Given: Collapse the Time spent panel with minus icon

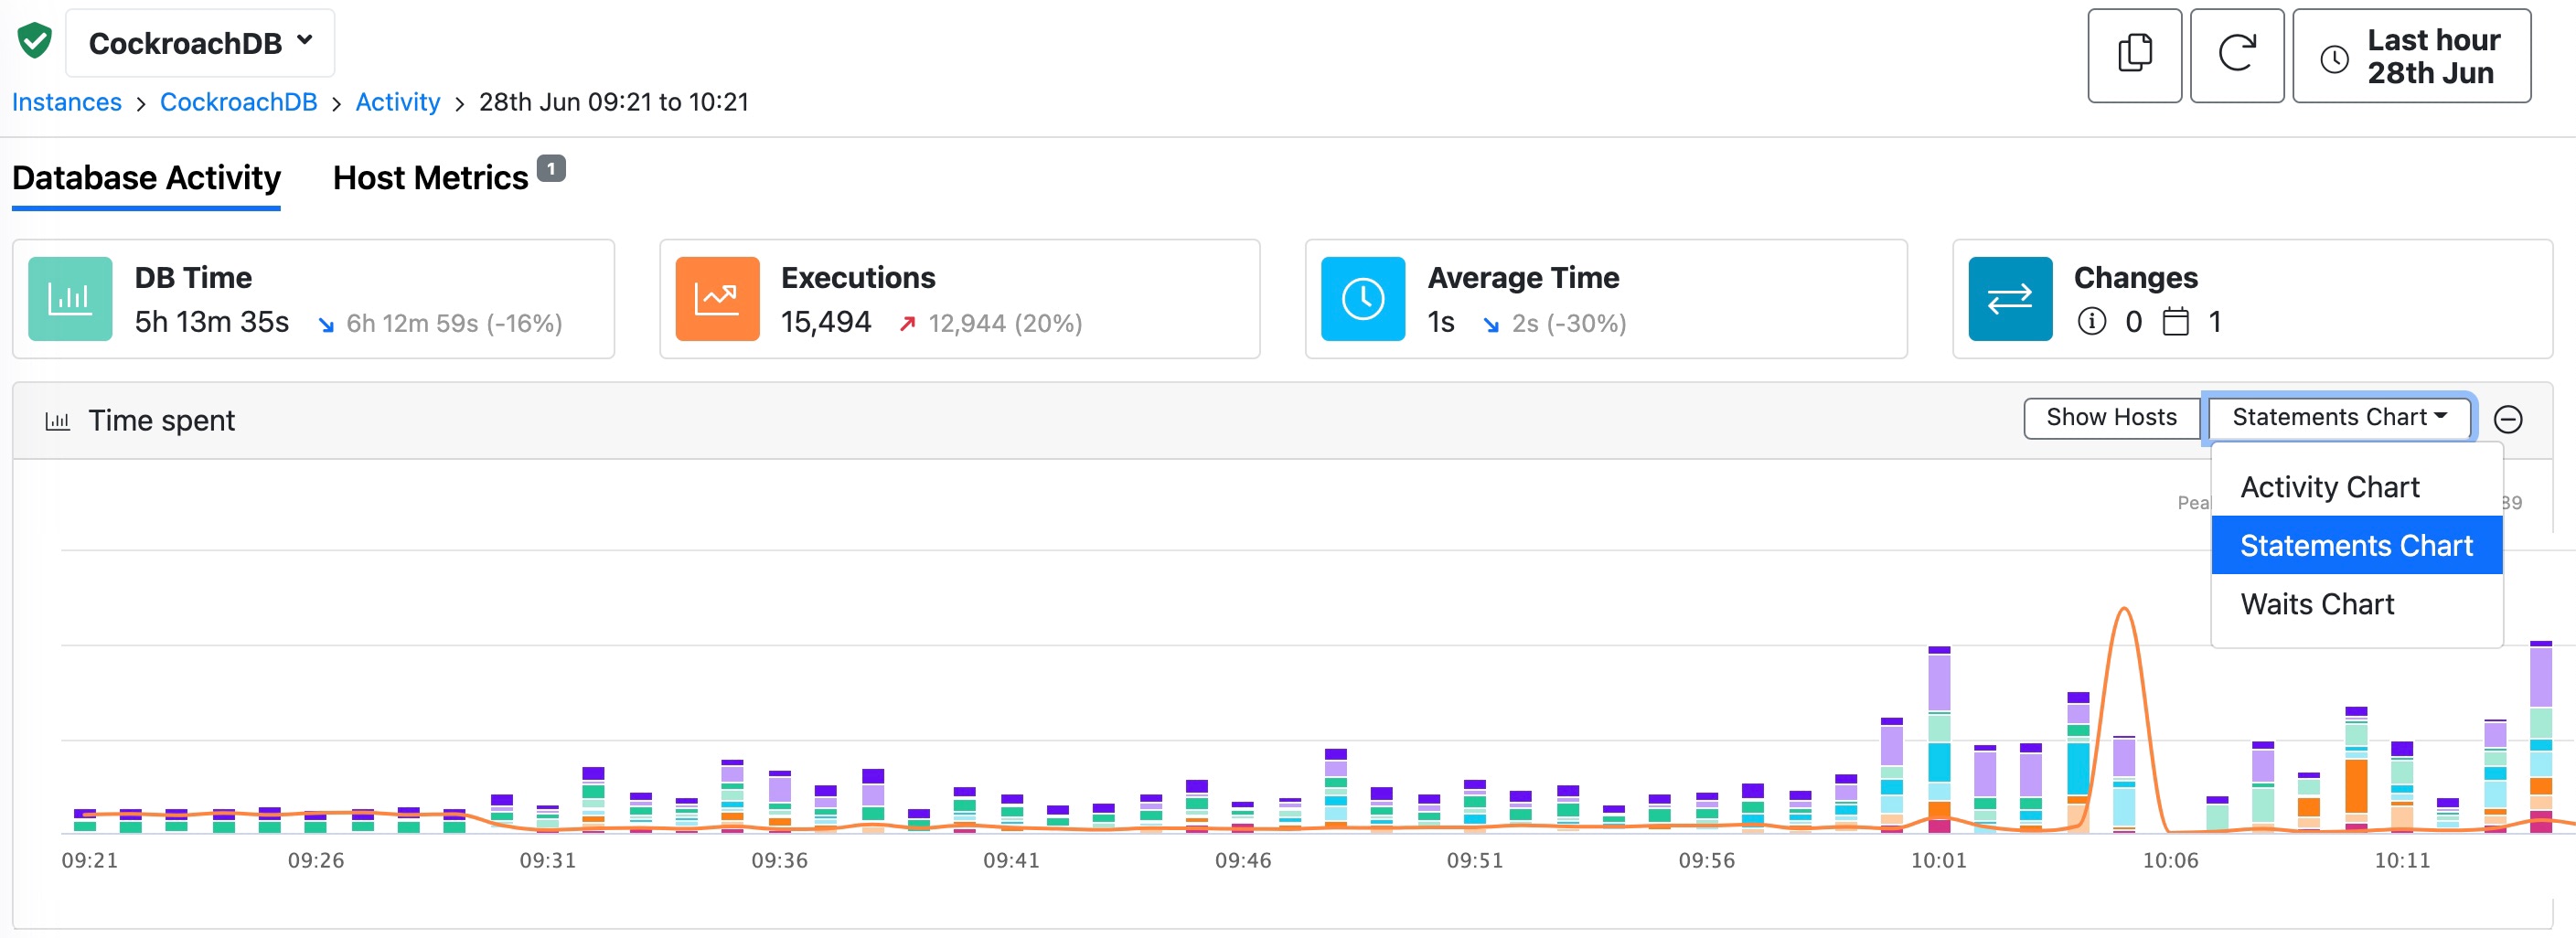Looking at the screenshot, I should 2507,419.
